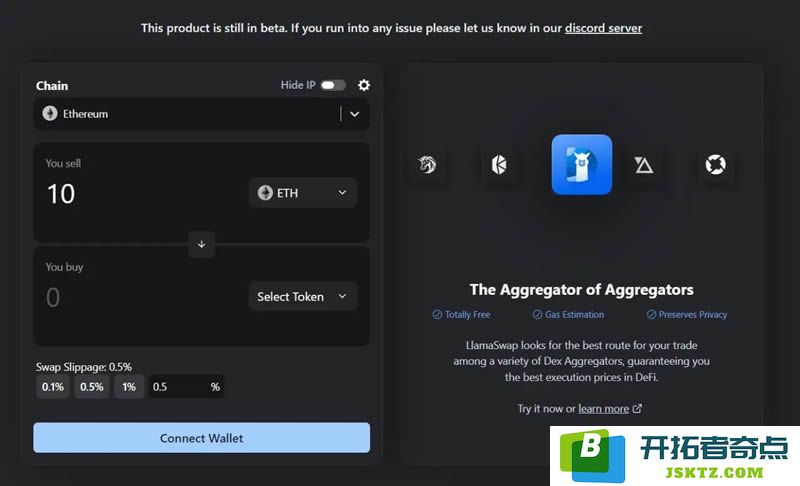Screen dimensions: 800x486
Task: Click the Connect Wallet button
Action: [202, 438]
